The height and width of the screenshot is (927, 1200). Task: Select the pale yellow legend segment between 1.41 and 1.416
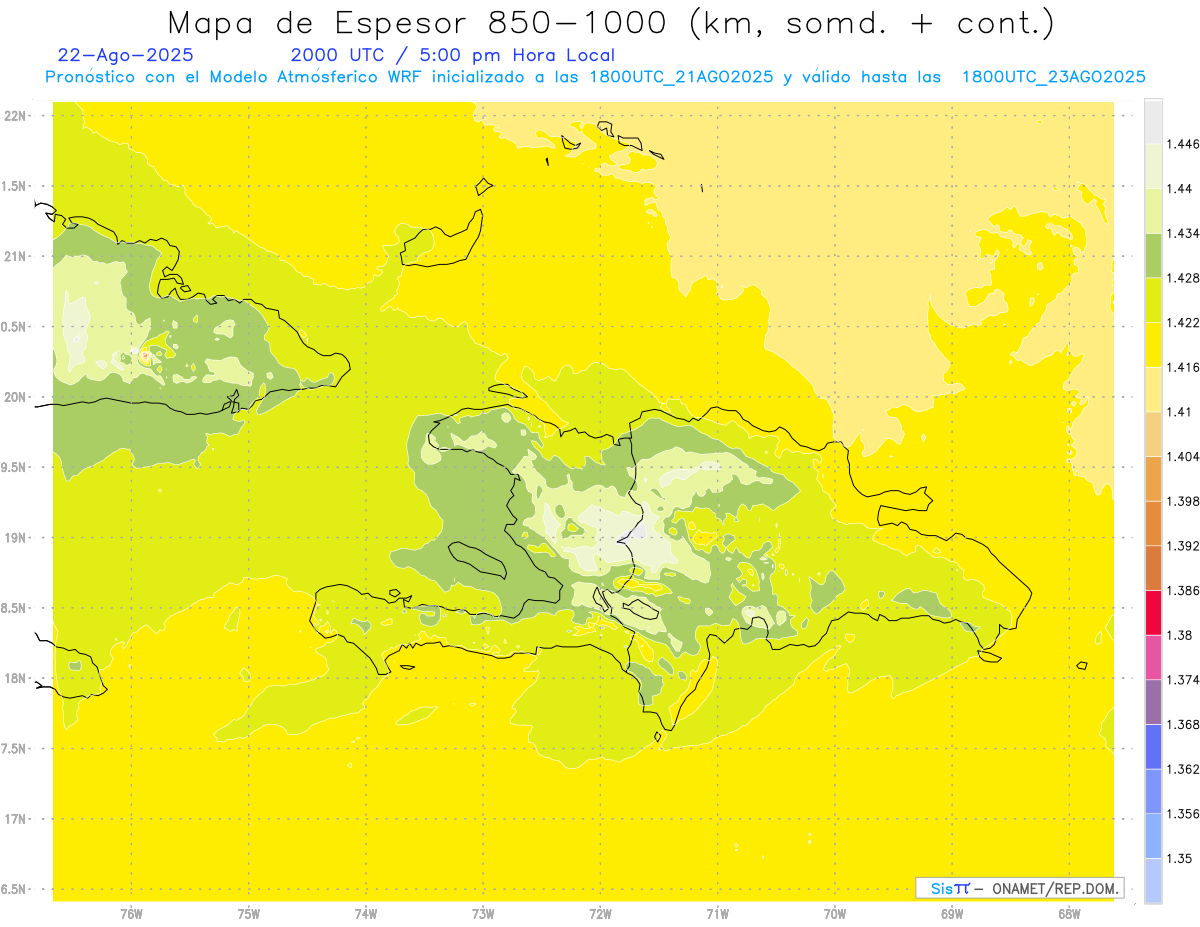pos(1153,389)
